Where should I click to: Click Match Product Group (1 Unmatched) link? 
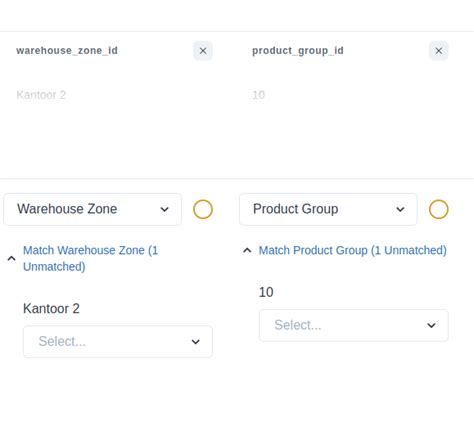[x=353, y=250]
